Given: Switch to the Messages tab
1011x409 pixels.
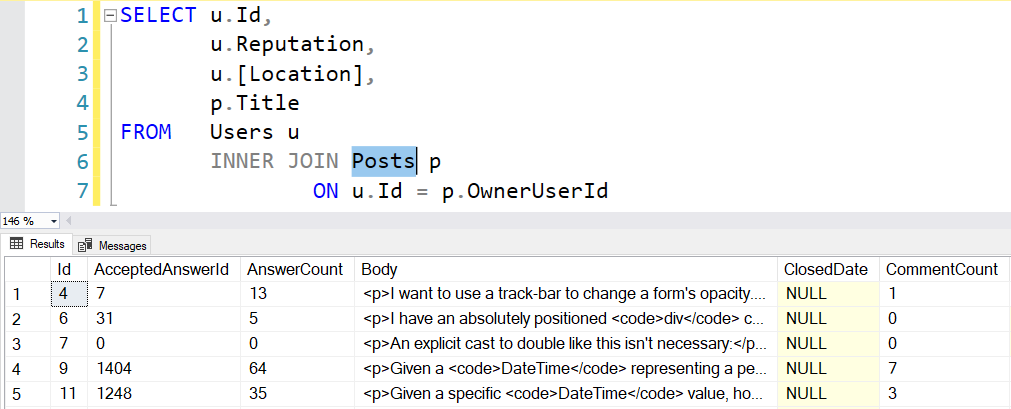Looking at the screenshot, I should point(112,245).
